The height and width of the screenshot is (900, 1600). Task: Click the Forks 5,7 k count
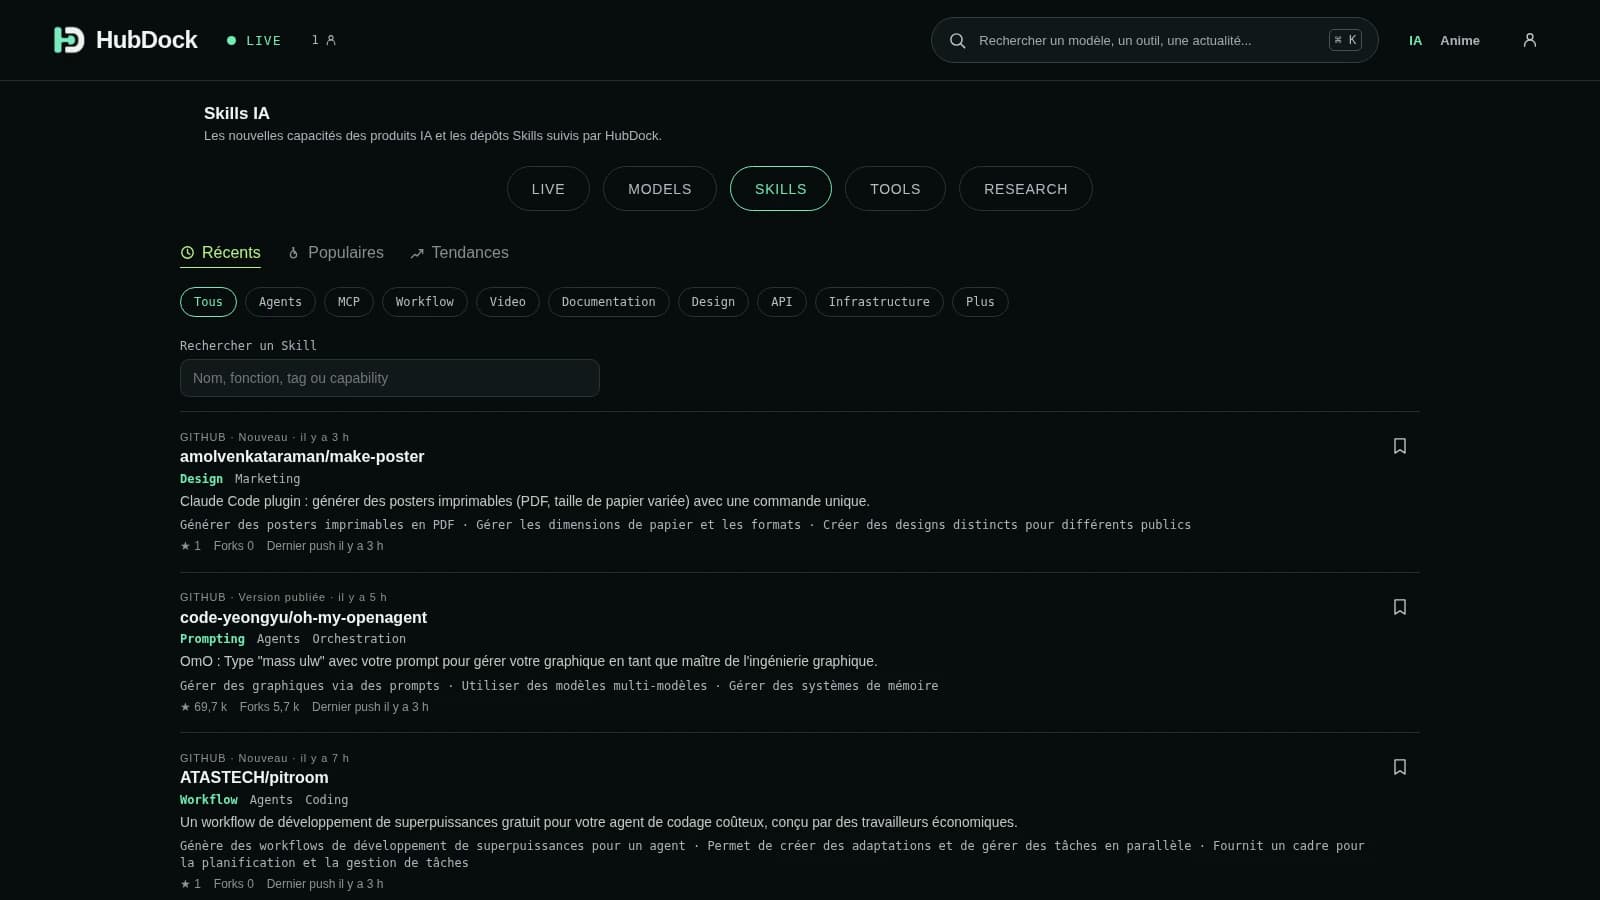[x=269, y=707]
